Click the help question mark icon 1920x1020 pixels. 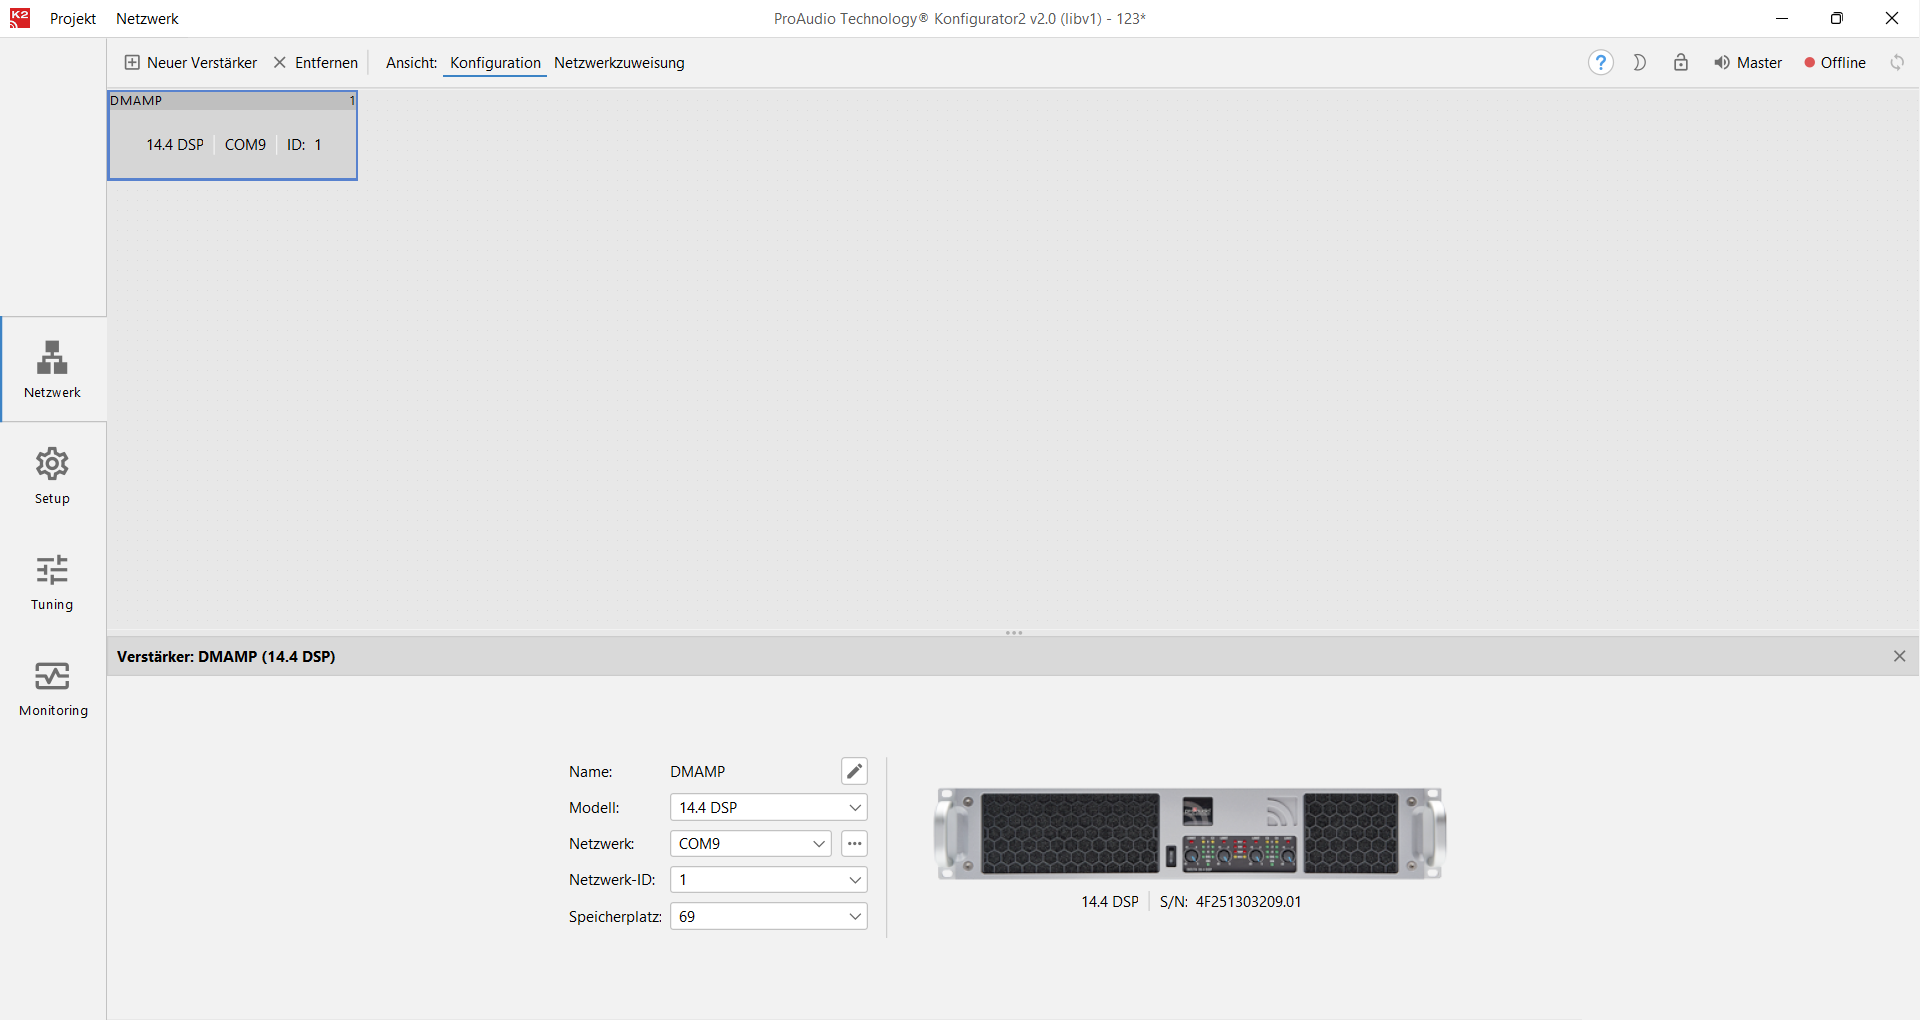point(1600,63)
